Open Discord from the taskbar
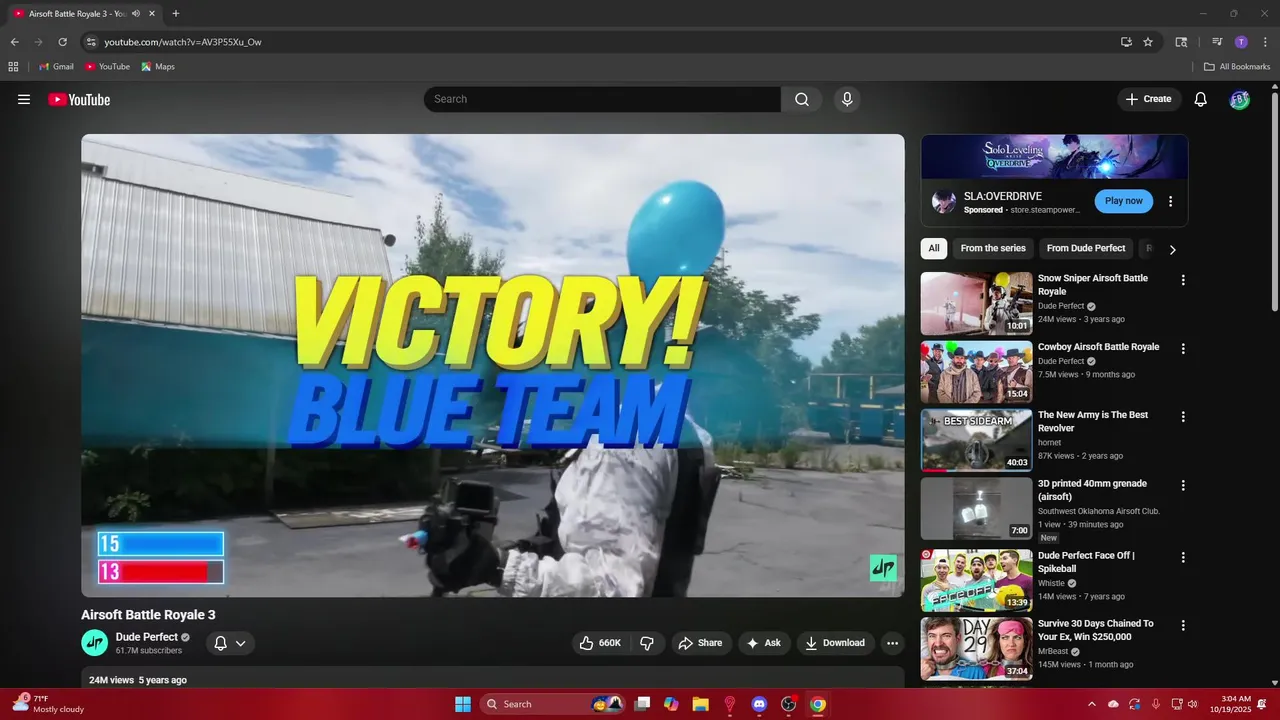Image resolution: width=1280 pixels, height=720 pixels. [759, 704]
